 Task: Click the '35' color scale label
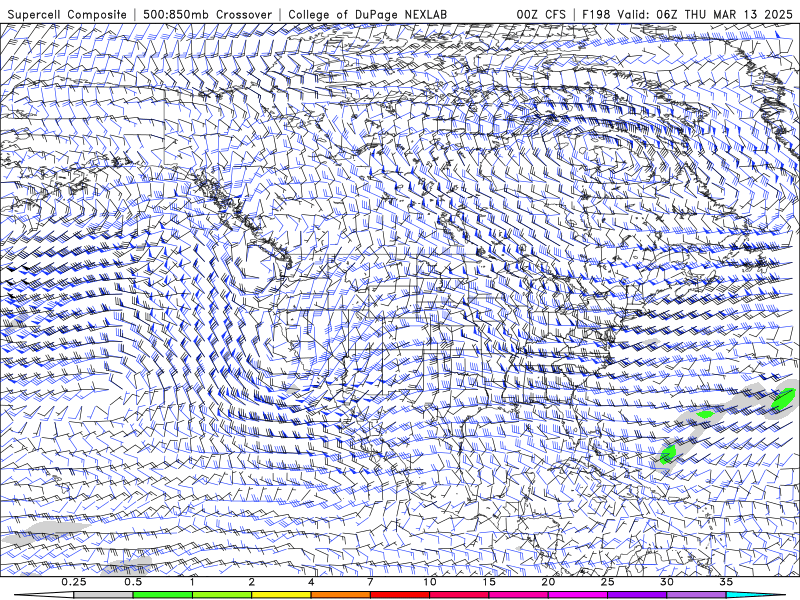coord(726,582)
